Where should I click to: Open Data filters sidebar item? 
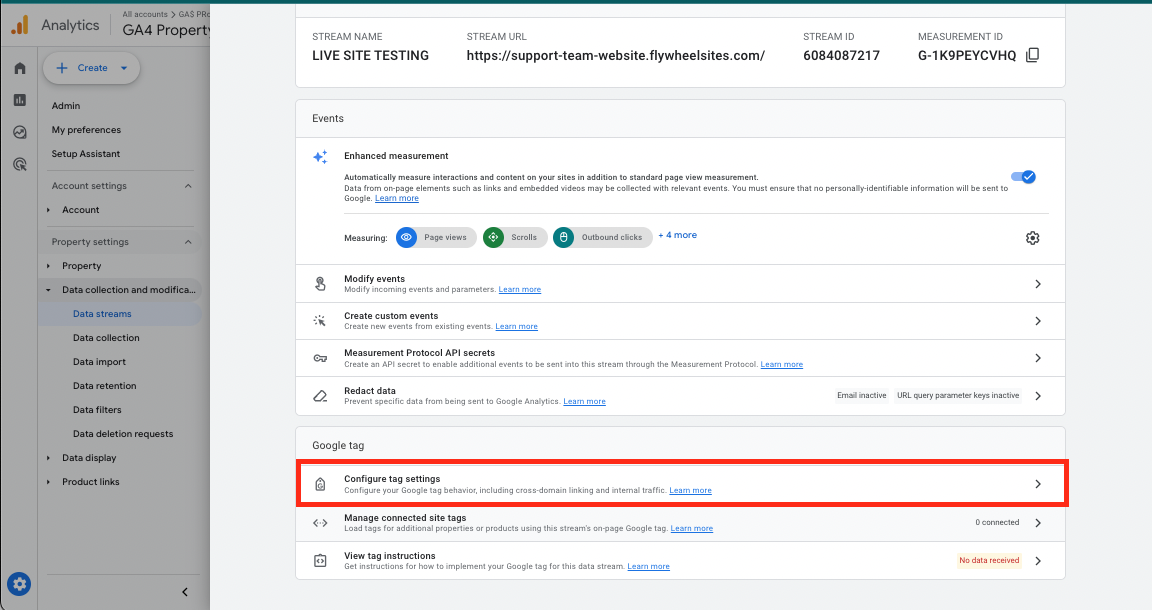pyautogui.click(x=97, y=410)
